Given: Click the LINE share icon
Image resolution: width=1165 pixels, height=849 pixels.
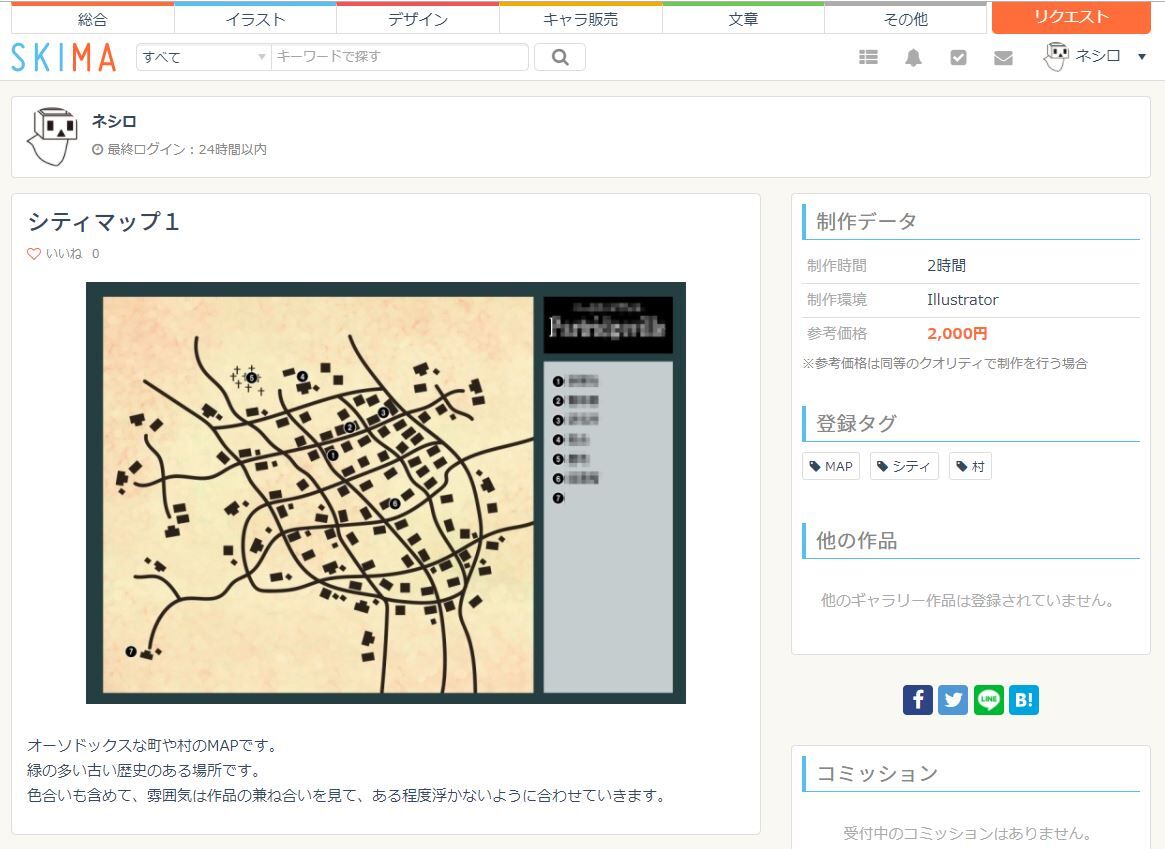Looking at the screenshot, I should coord(987,700).
